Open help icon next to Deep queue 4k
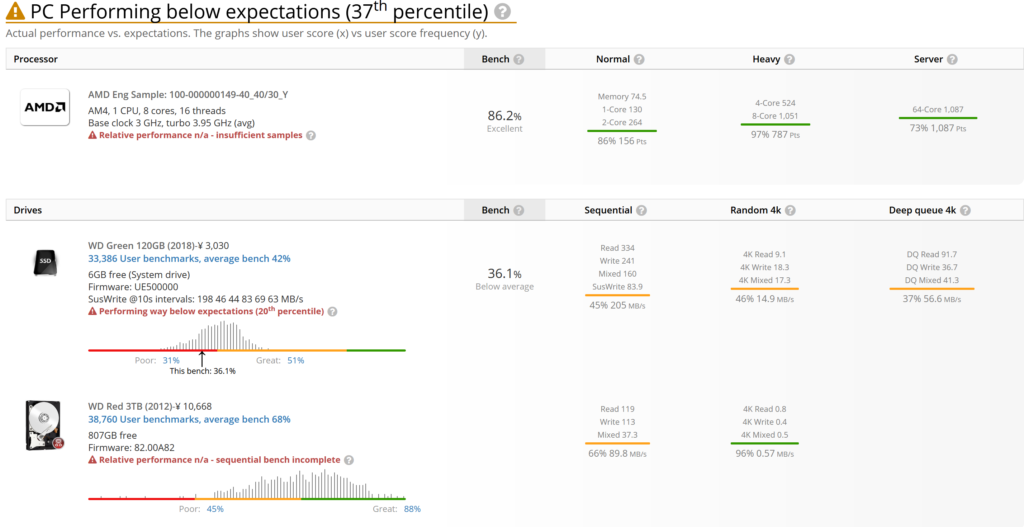Screen dimensions: 1024x527 [967, 211]
